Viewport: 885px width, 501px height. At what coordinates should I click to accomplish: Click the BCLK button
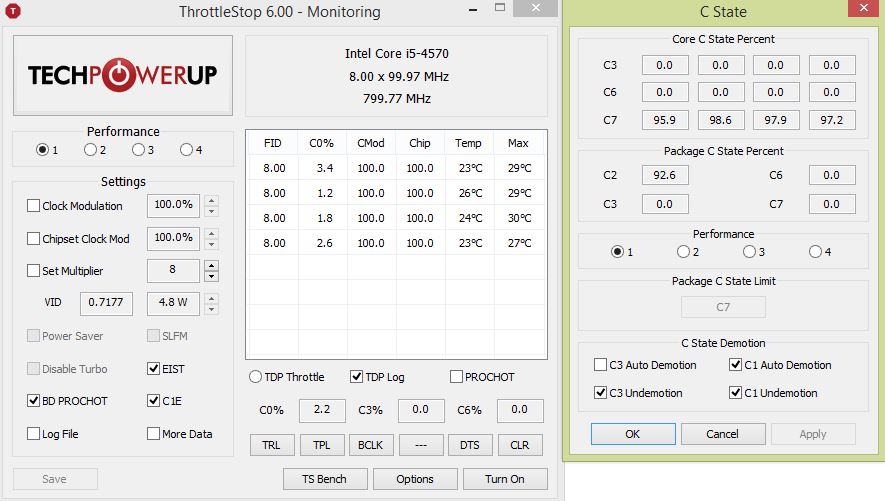371,445
